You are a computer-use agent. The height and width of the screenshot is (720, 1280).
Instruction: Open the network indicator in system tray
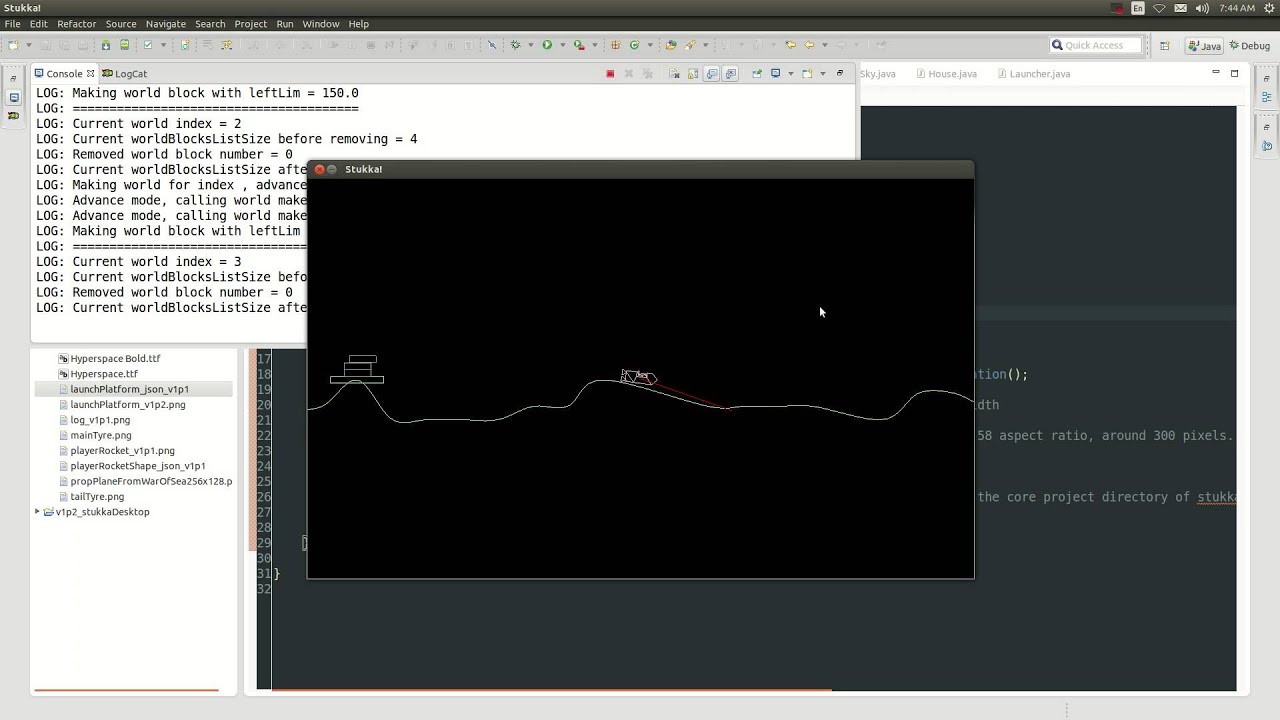coord(1160,8)
